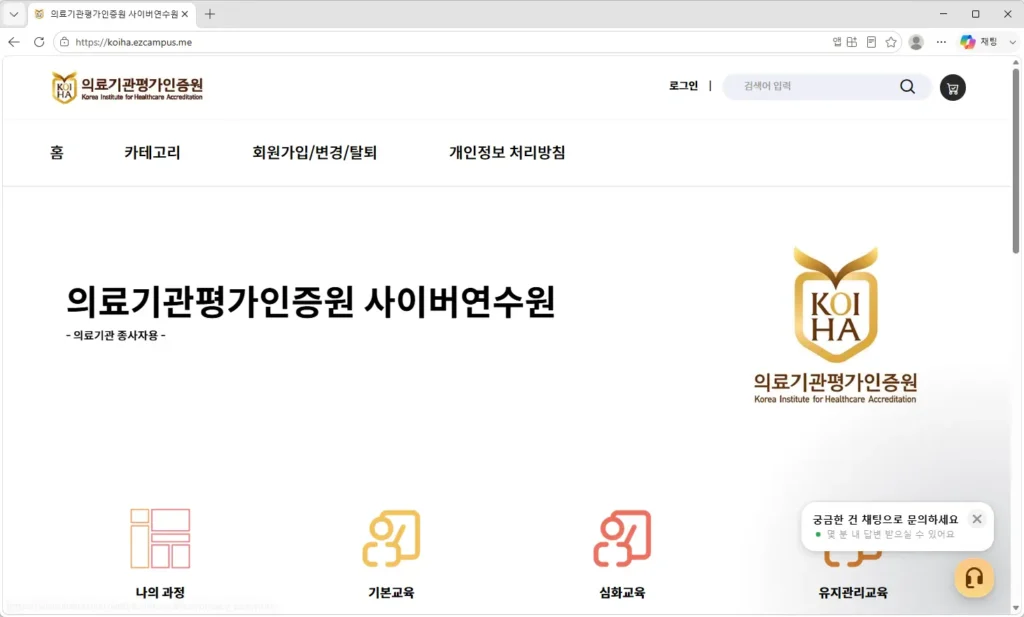Image resolution: width=1024 pixels, height=617 pixels.
Task: Open the headset chat support button
Action: click(974, 578)
